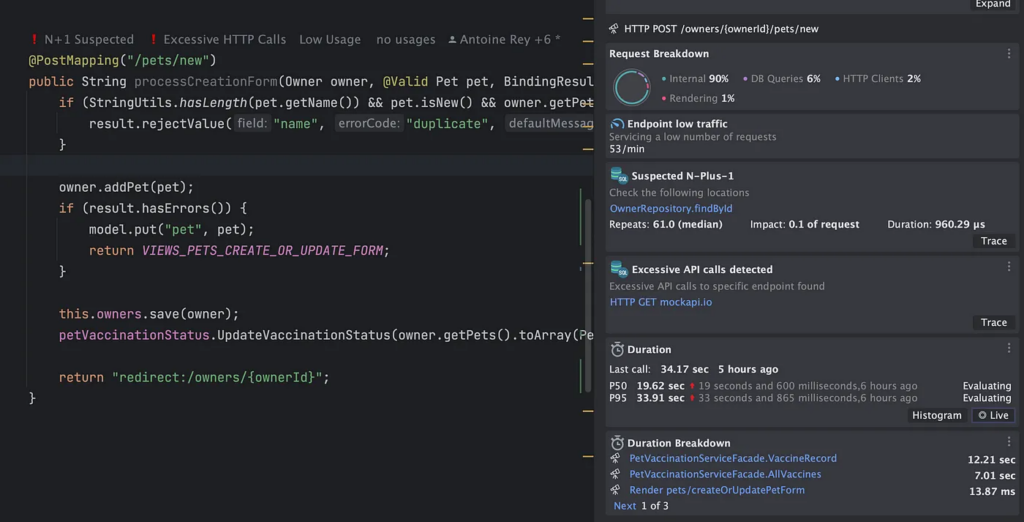
Task: Click the DB Queries 6% legend entry
Action: 782,79
